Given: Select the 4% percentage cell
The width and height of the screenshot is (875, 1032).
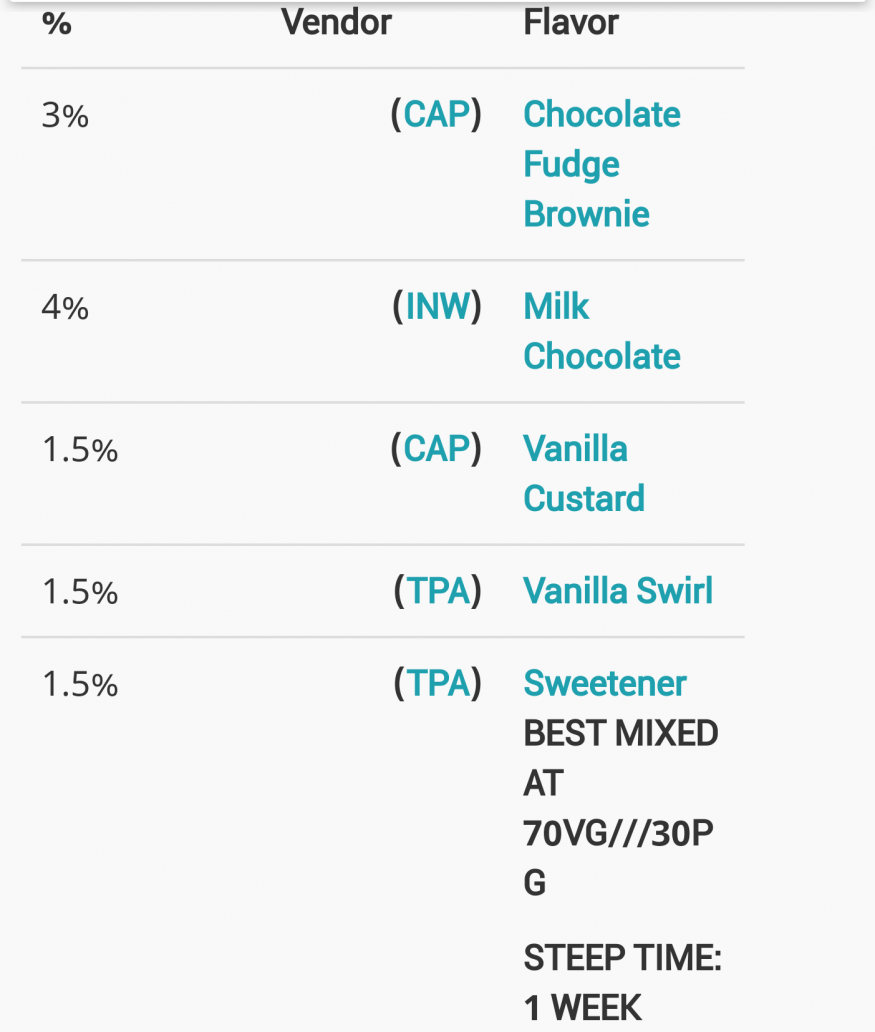Looking at the screenshot, I should pos(65,307).
